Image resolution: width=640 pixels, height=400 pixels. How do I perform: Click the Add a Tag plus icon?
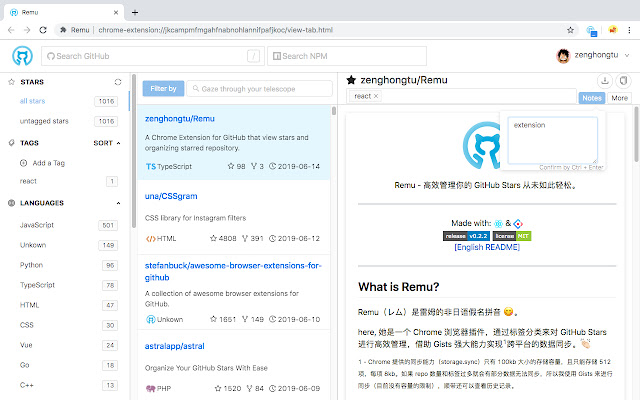[x=24, y=163]
